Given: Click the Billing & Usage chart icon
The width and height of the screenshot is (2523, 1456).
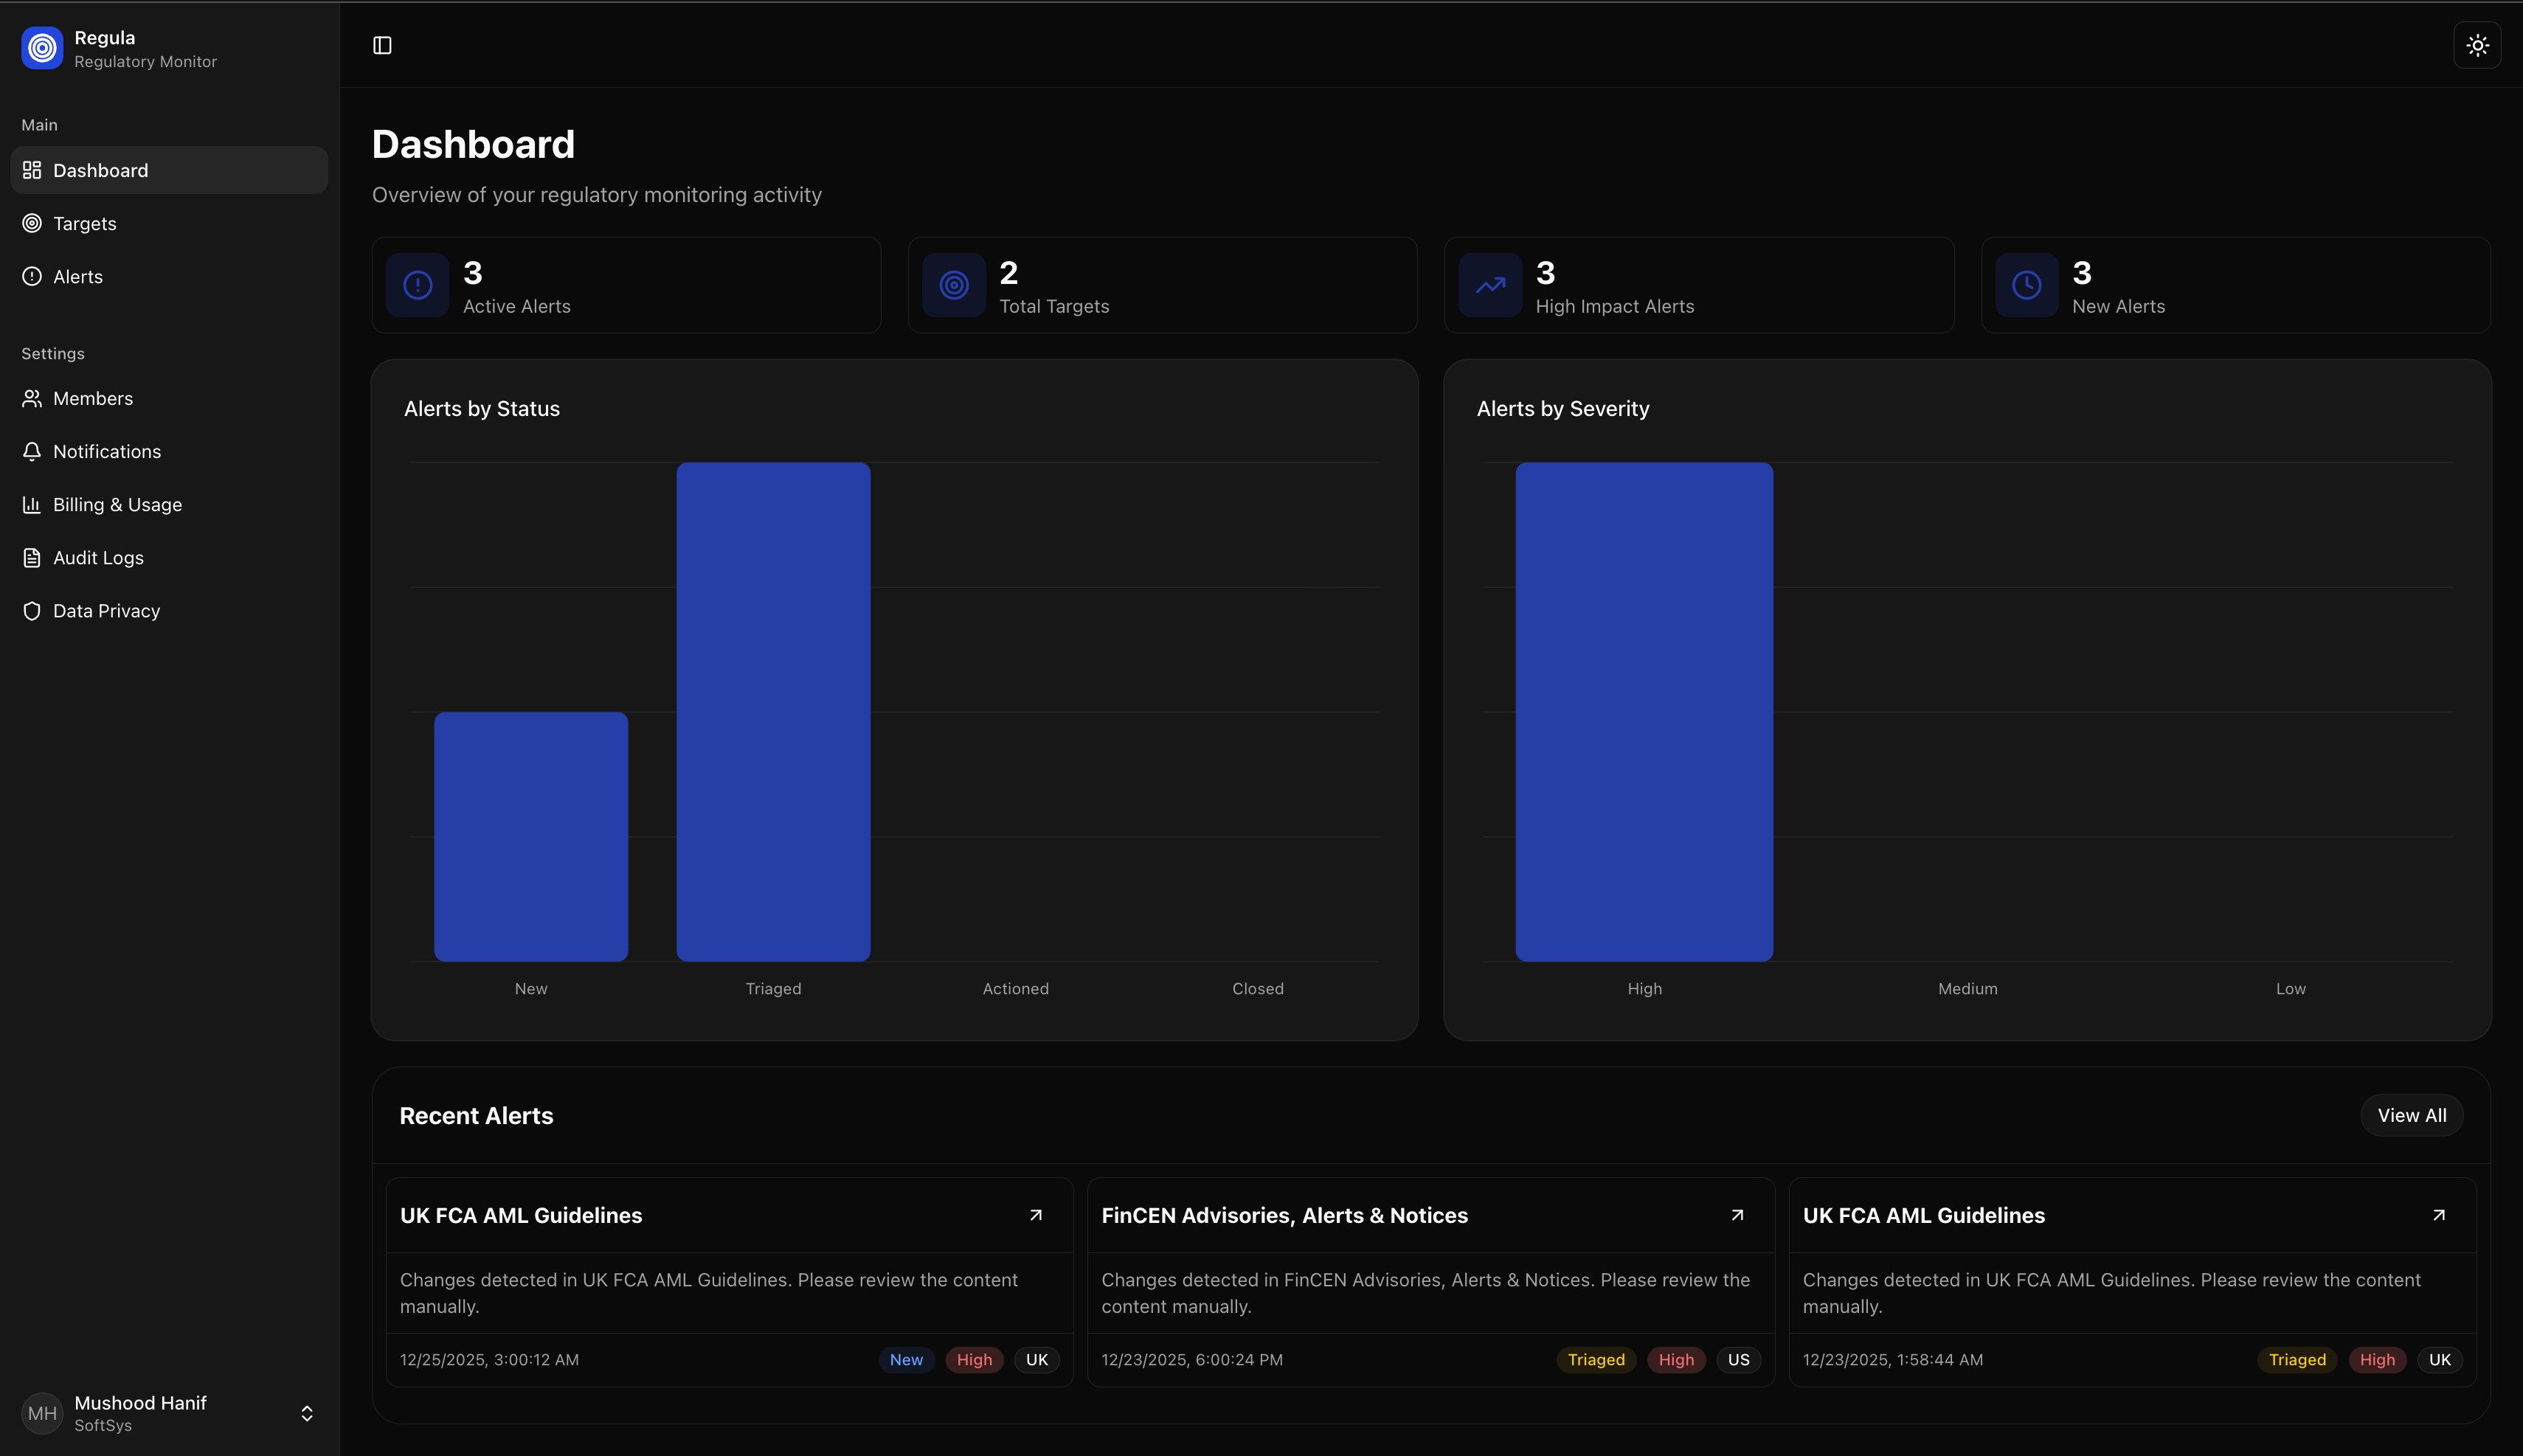Looking at the screenshot, I should click(32, 504).
